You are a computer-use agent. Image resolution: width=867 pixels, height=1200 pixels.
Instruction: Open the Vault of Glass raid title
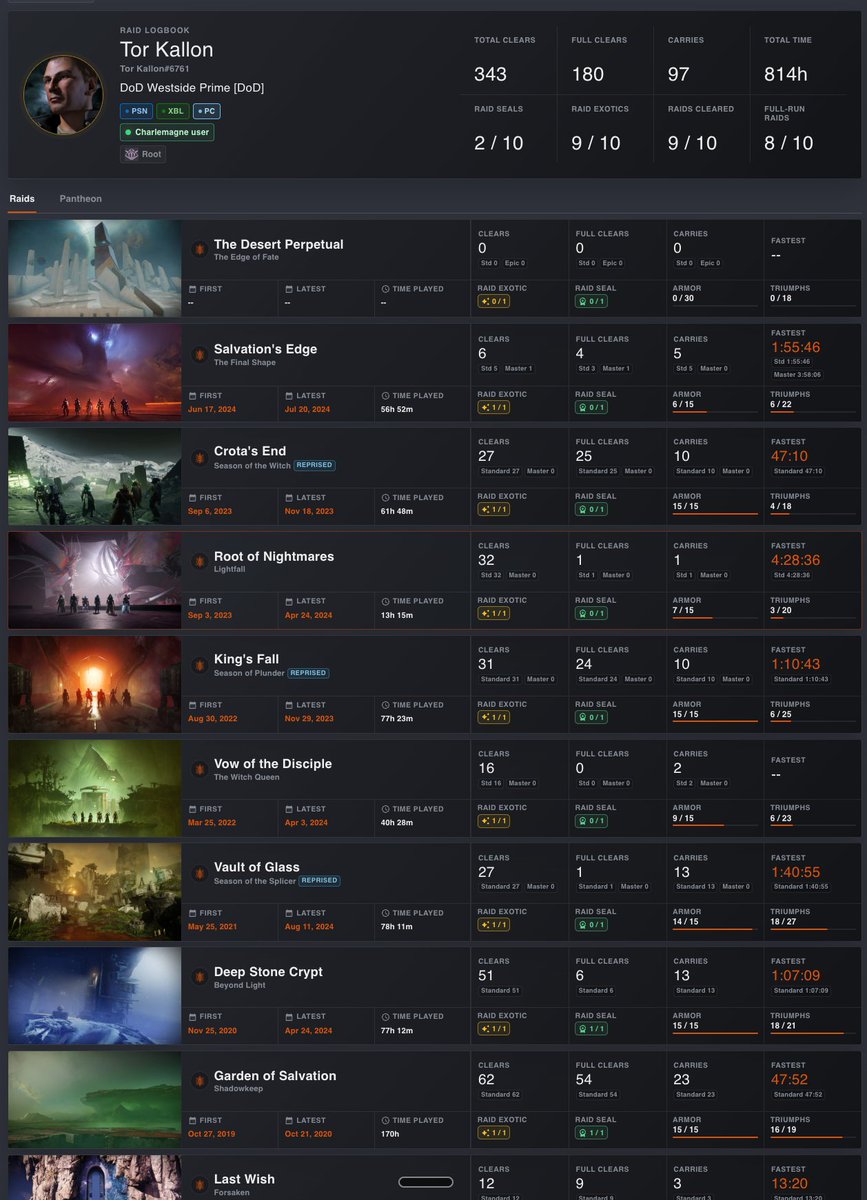click(257, 868)
